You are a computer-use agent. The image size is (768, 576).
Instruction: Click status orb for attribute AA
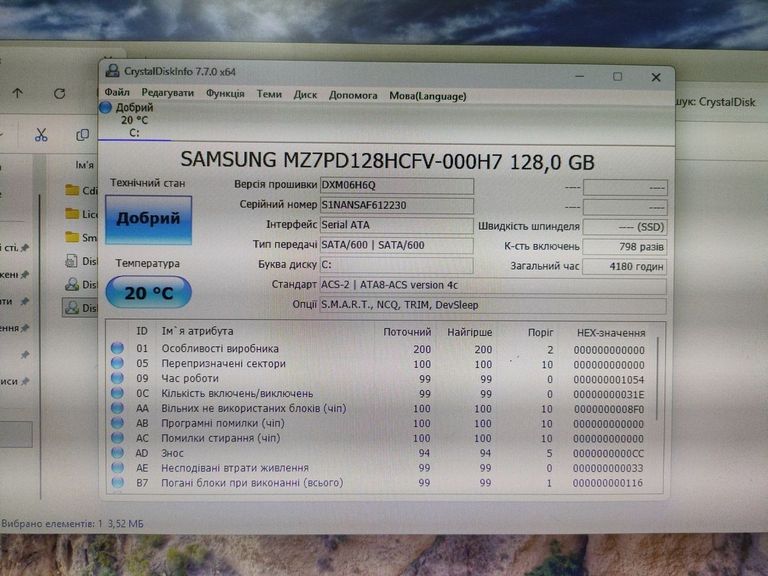tap(117, 408)
